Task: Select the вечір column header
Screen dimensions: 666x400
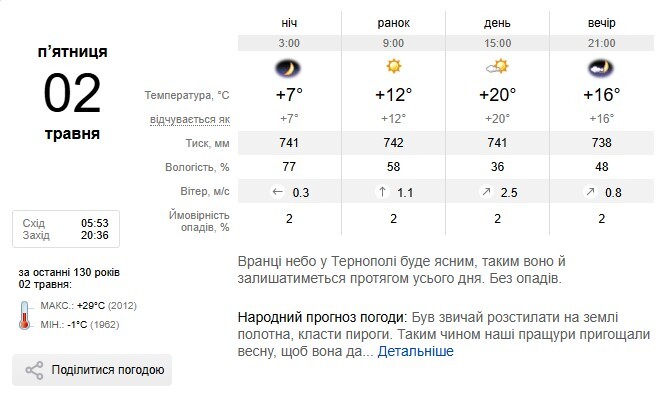Action: point(602,22)
